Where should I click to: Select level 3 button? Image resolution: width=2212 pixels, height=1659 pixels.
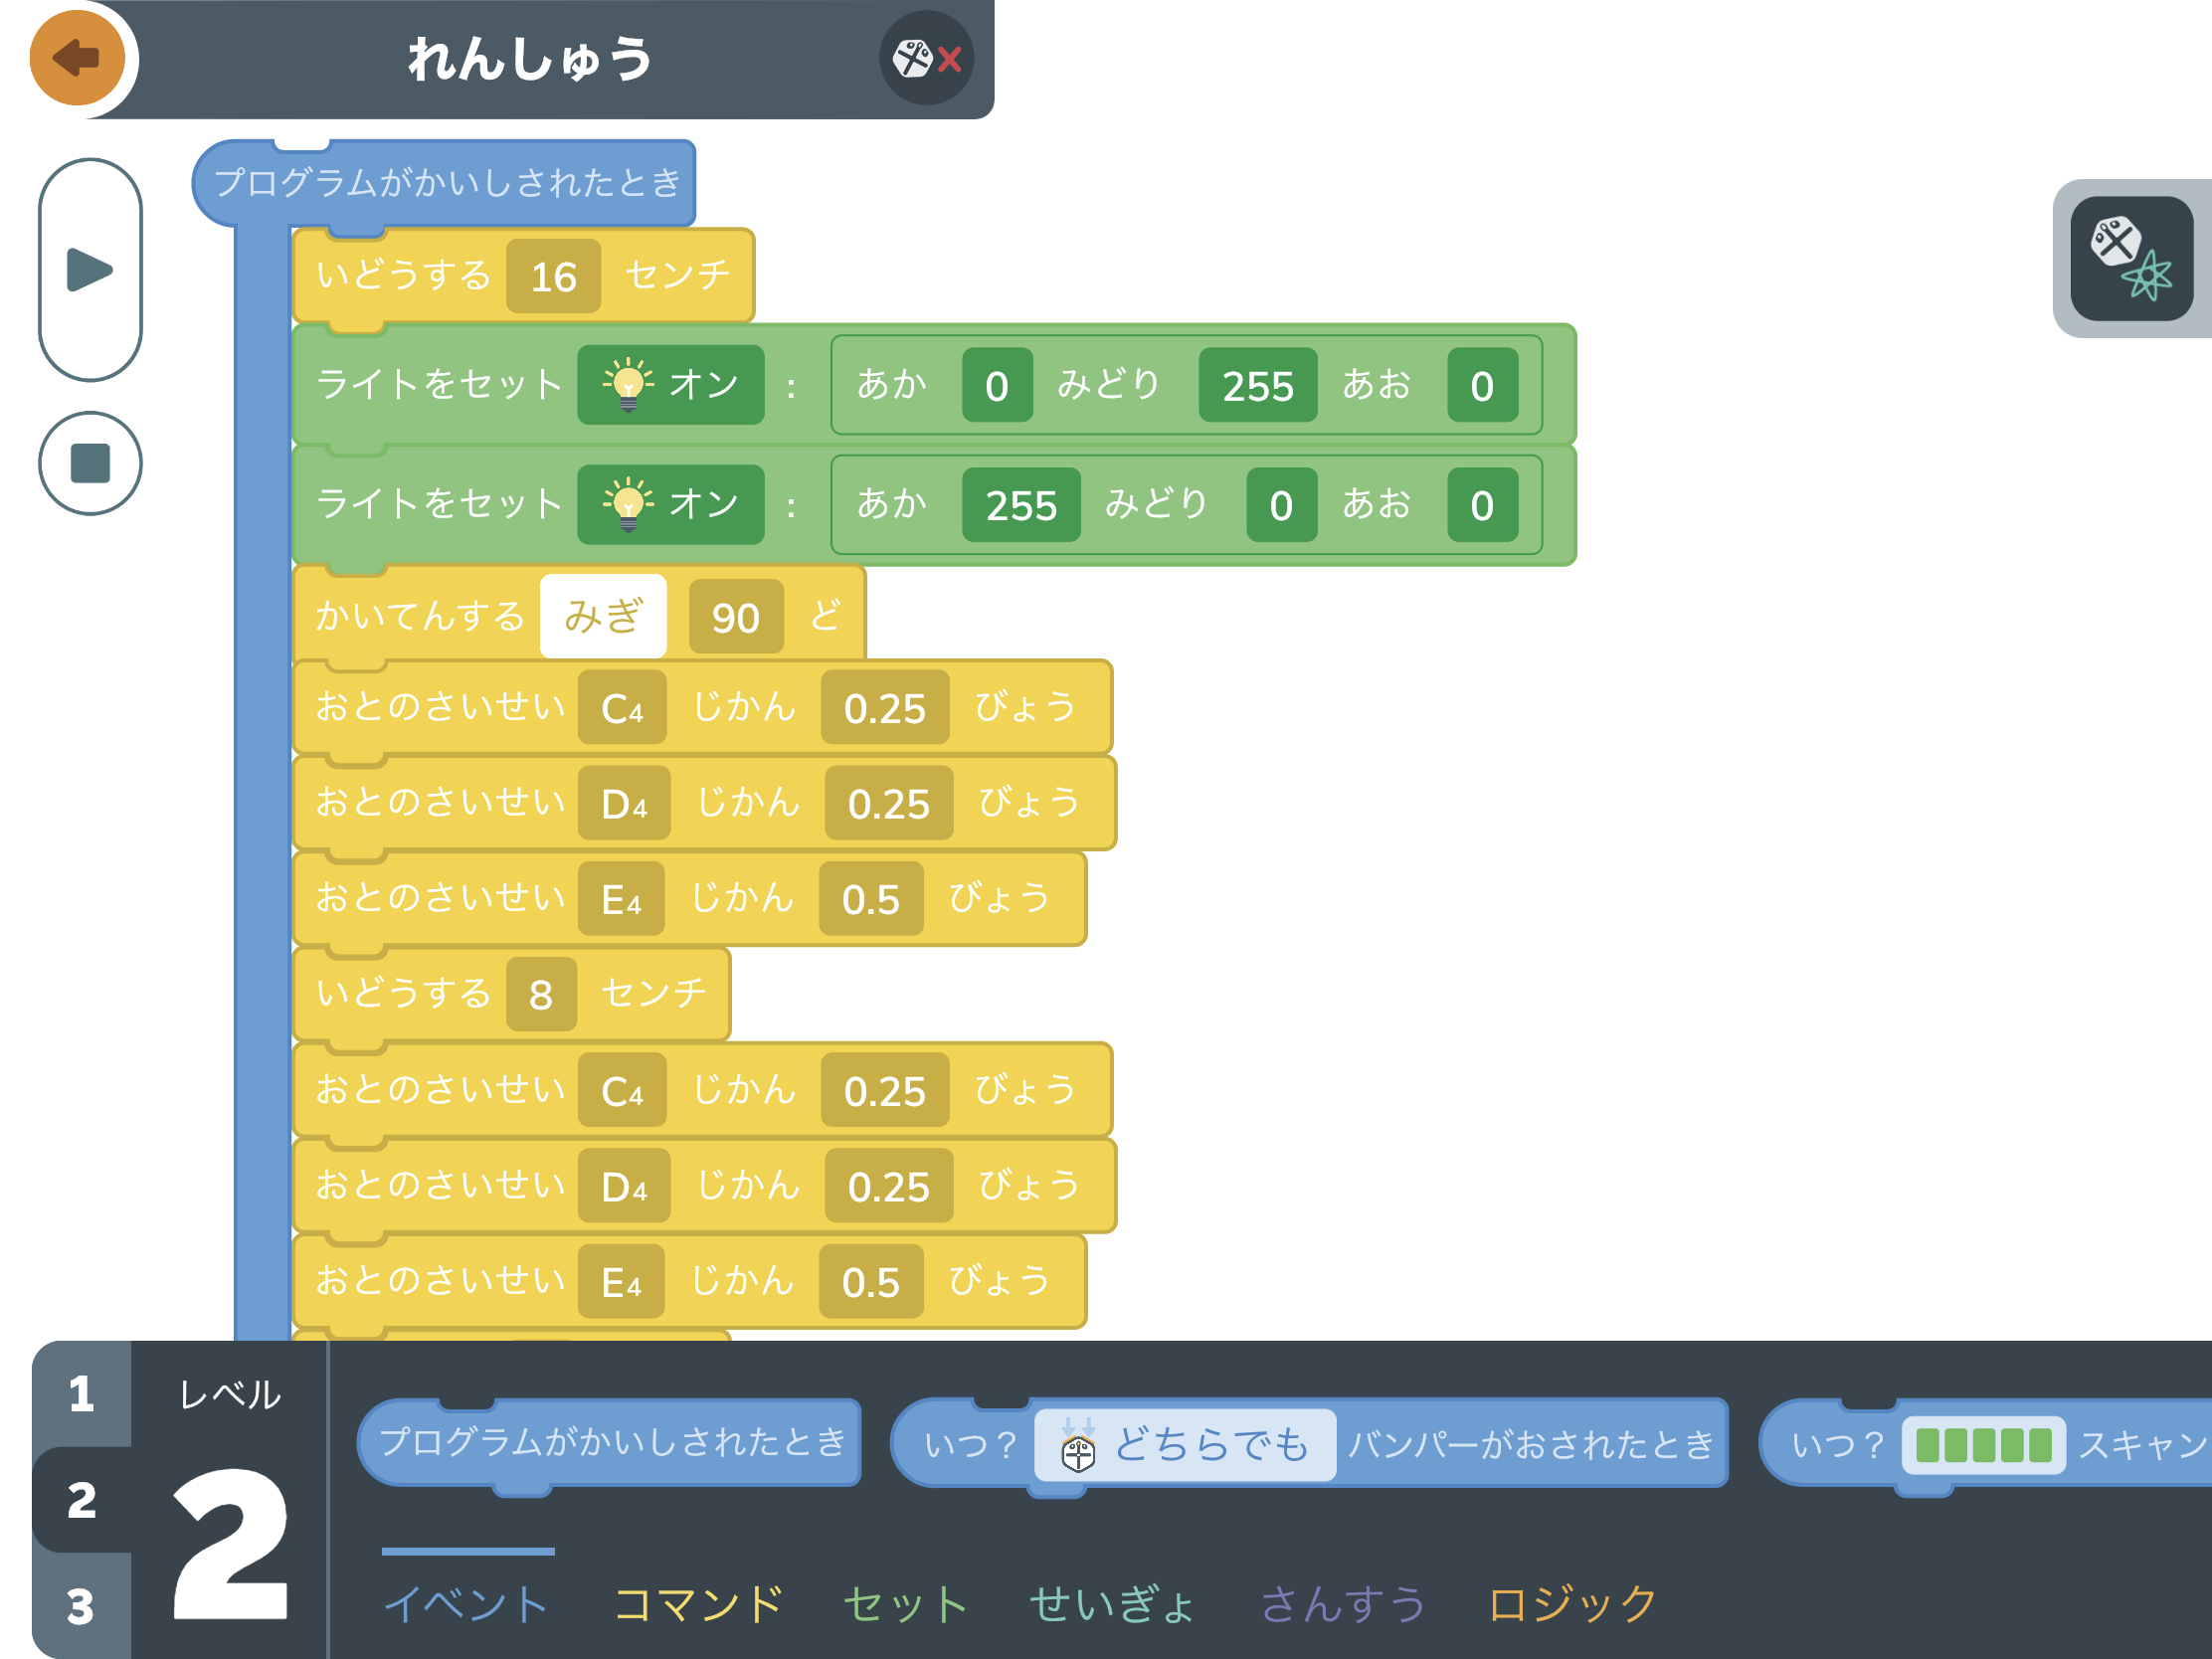(x=82, y=1606)
